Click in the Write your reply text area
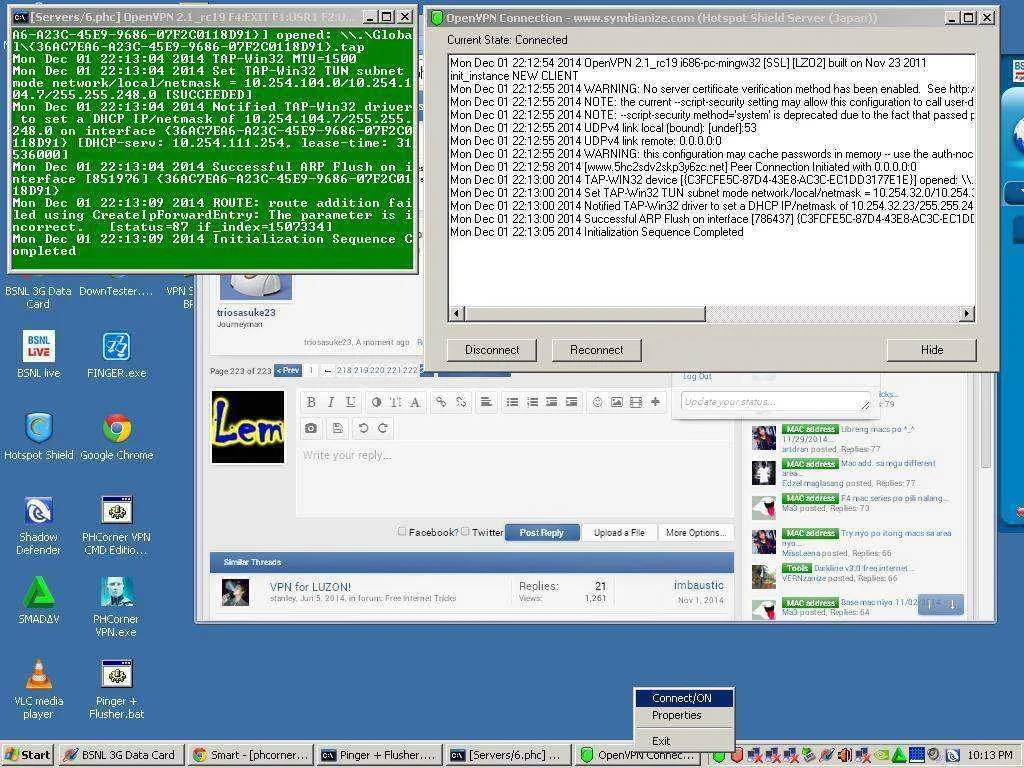Image resolution: width=1024 pixels, height=768 pixels. click(515, 480)
